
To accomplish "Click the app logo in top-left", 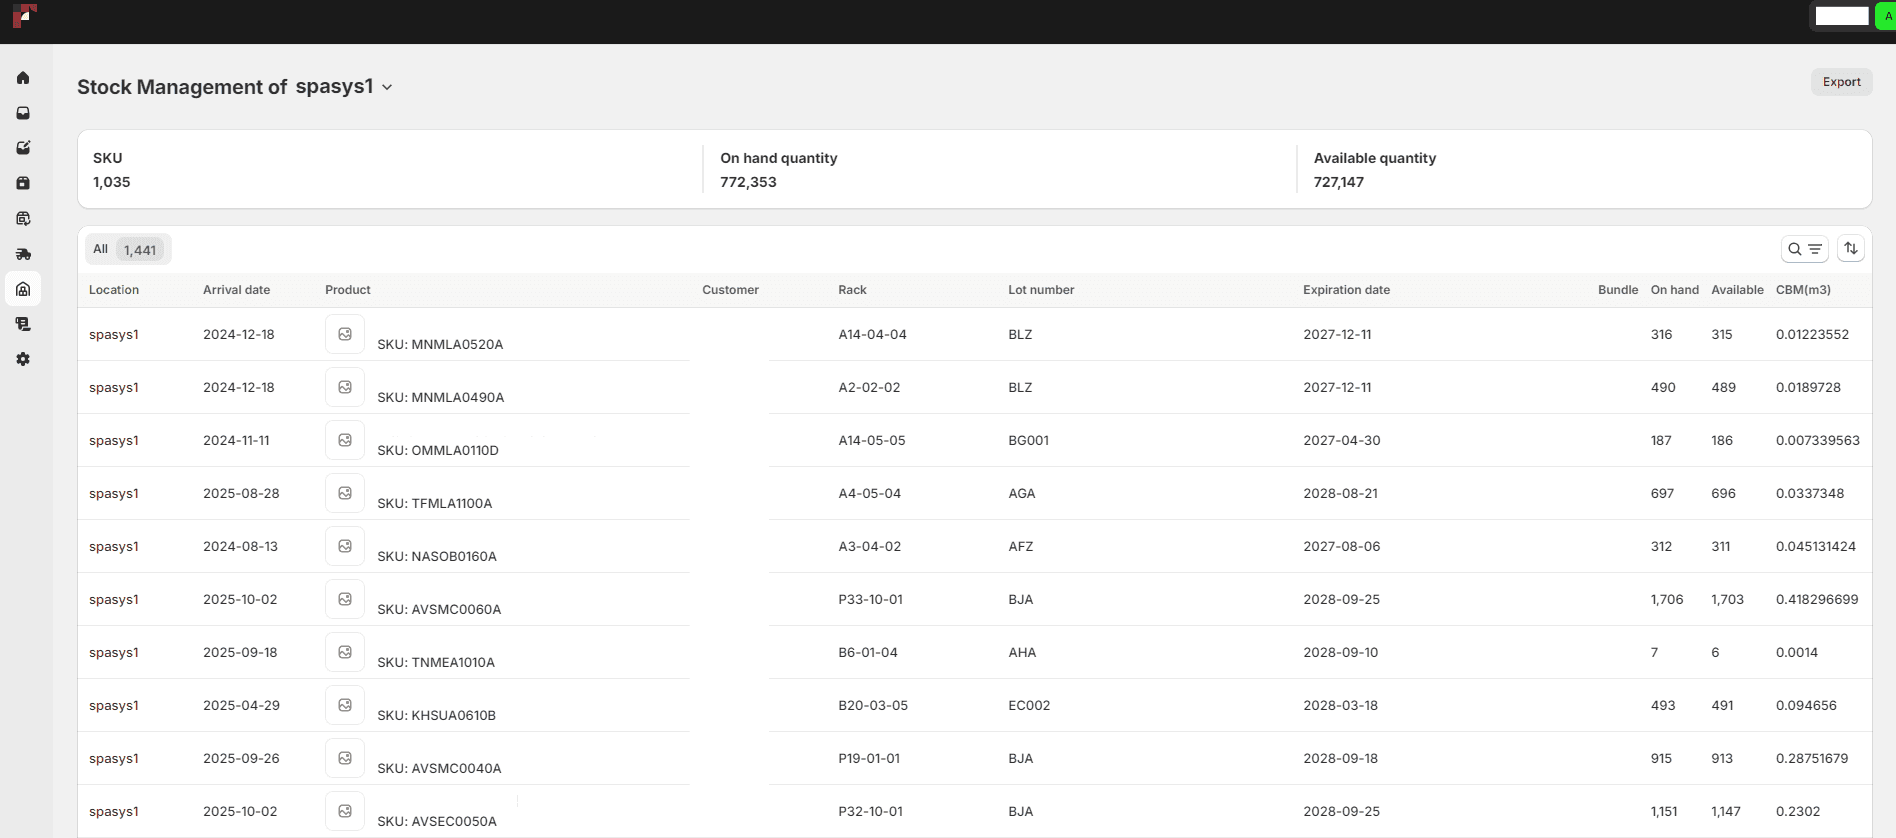I will [x=25, y=16].
